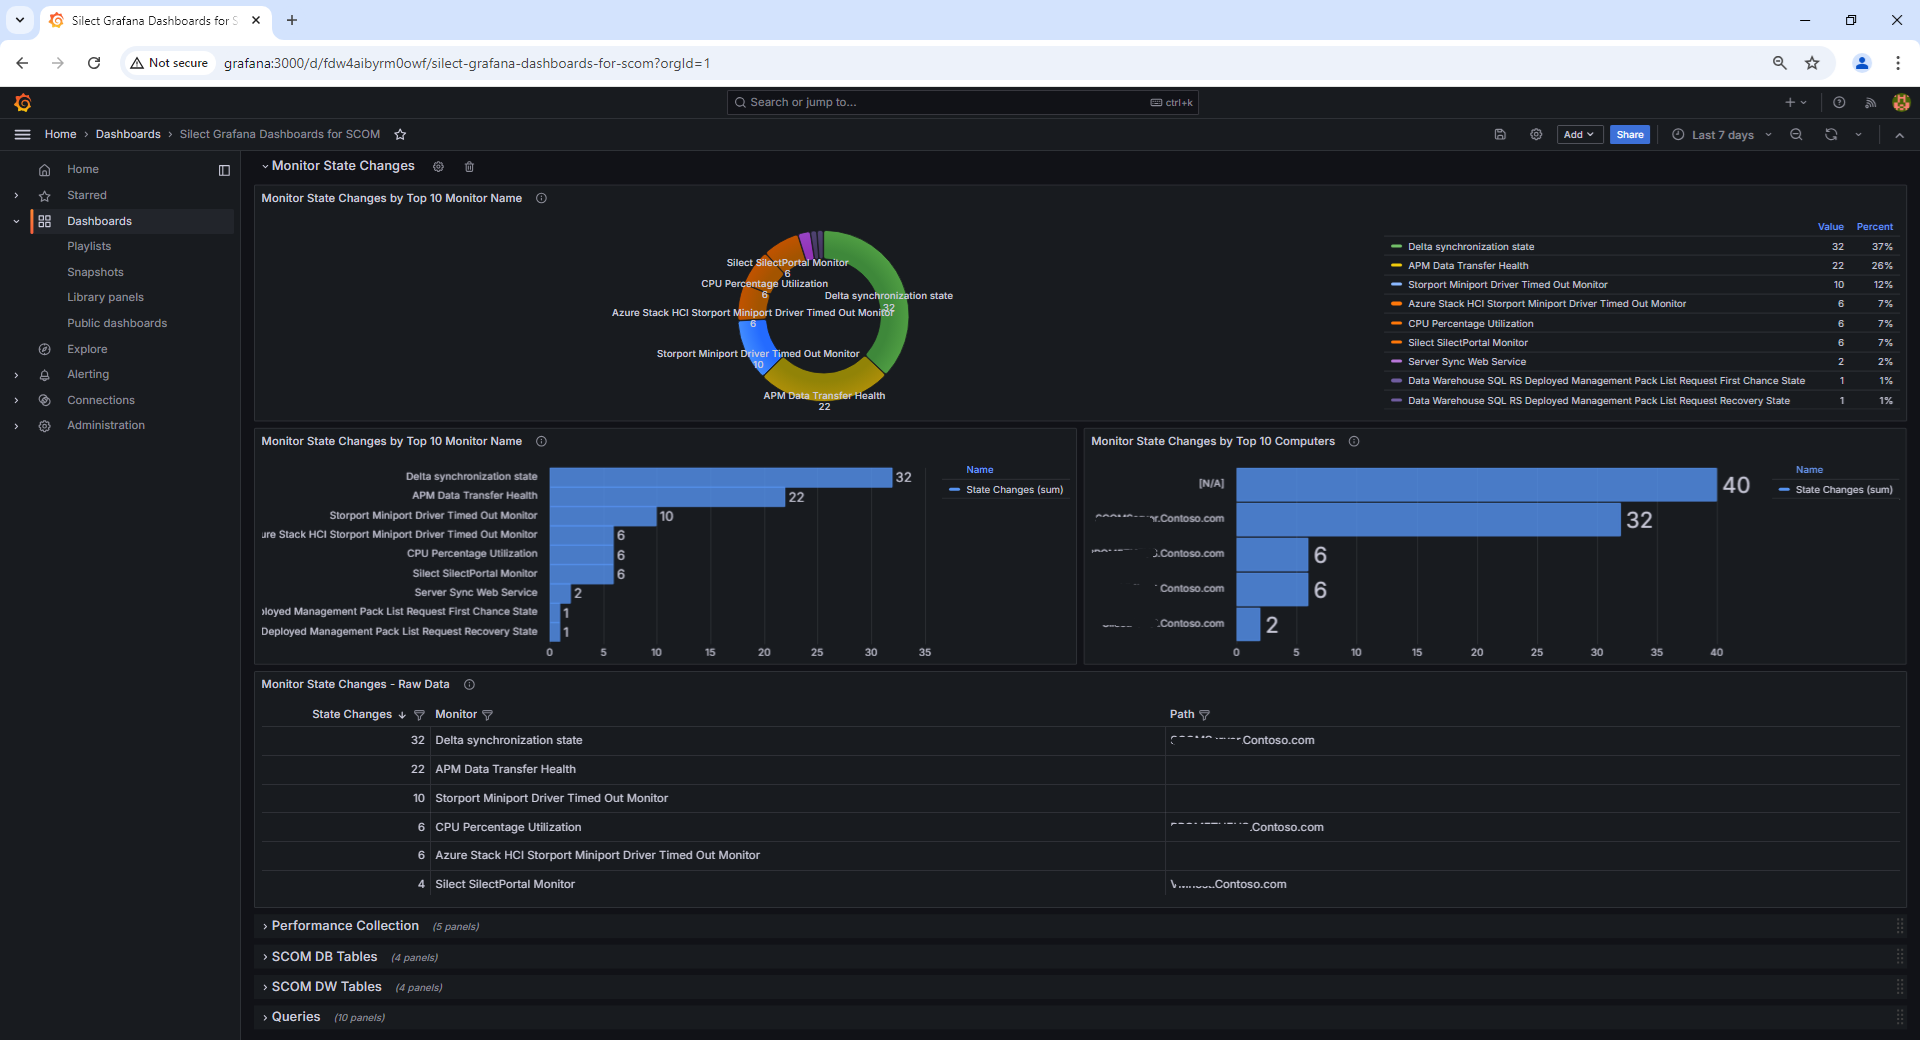Screen dimensions: 1920x1040
Task: Open the plus new-item dropdown in header
Action: click(1796, 102)
